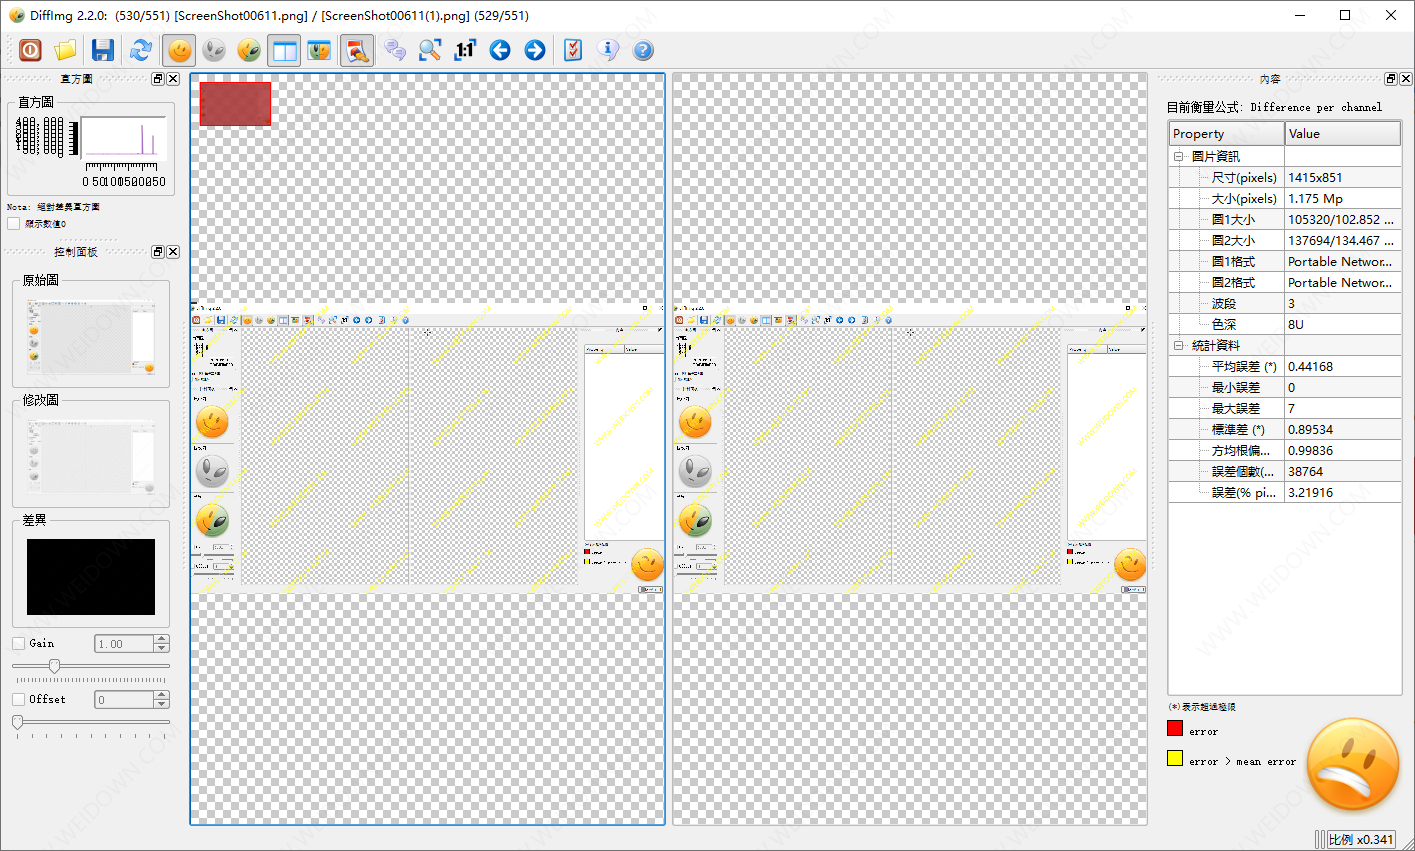Enable the Offset checkbox
This screenshot has height=851, width=1415.
point(18,699)
